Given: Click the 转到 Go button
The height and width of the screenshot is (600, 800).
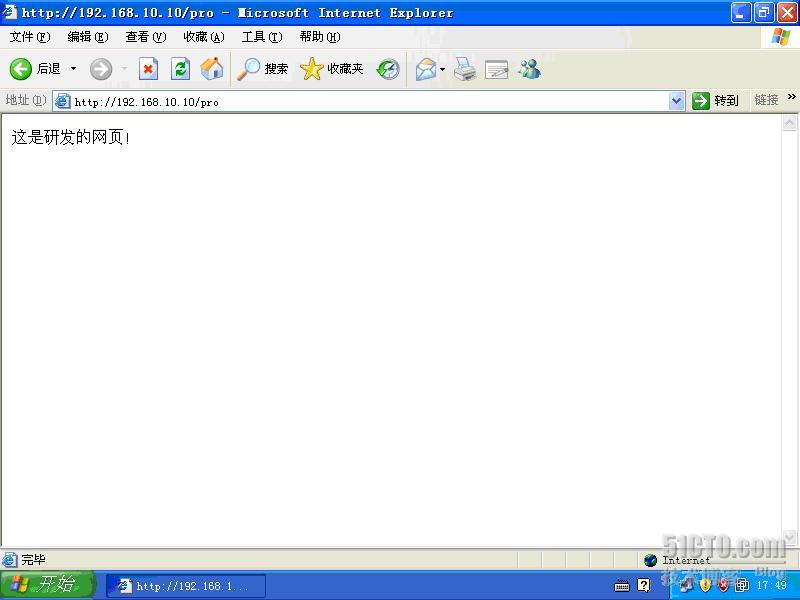Looking at the screenshot, I should tap(716, 101).
